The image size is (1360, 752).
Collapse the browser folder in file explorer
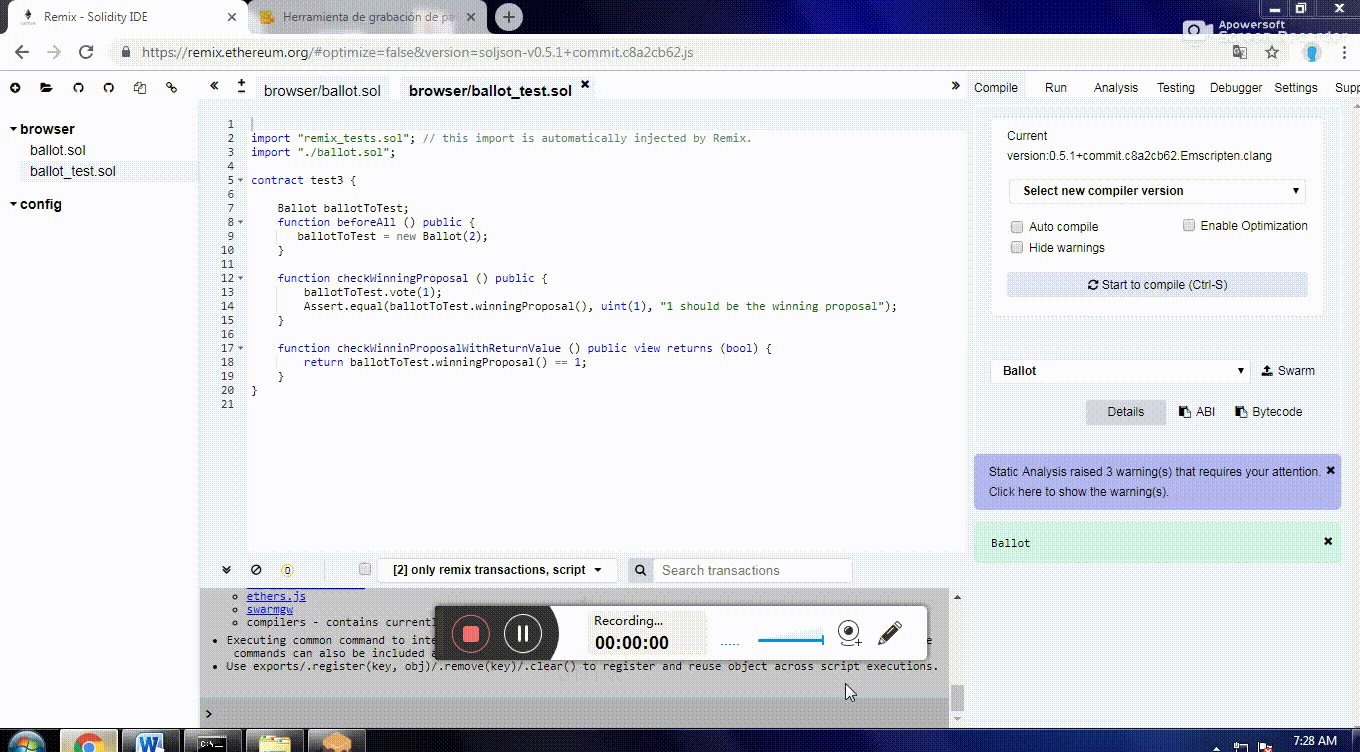pyautogui.click(x=14, y=129)
